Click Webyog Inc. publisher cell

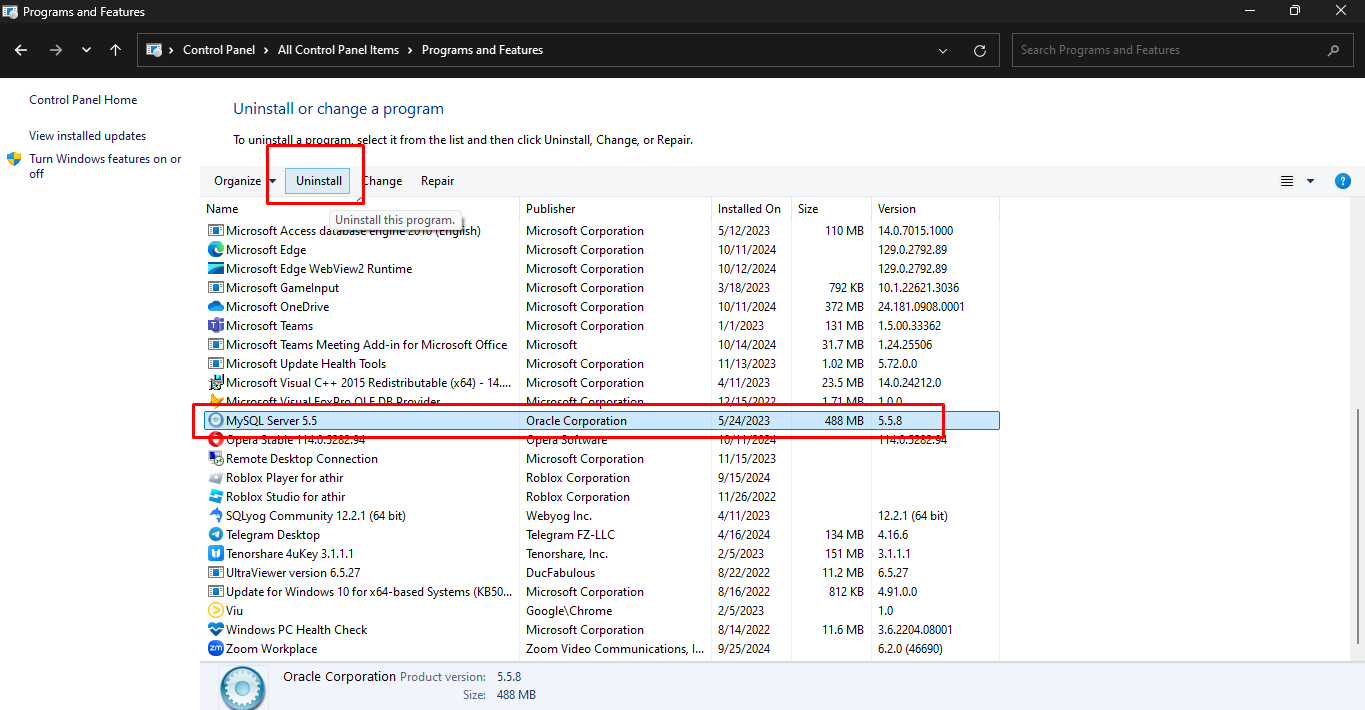click(x=559, y=516)
